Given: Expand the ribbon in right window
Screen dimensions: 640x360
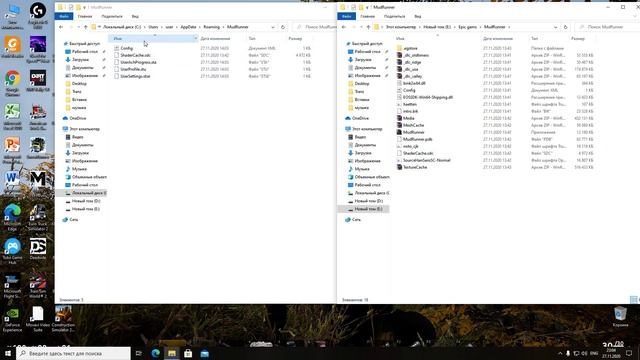Looking at the screenshot, I should click(x=635, y=16).
